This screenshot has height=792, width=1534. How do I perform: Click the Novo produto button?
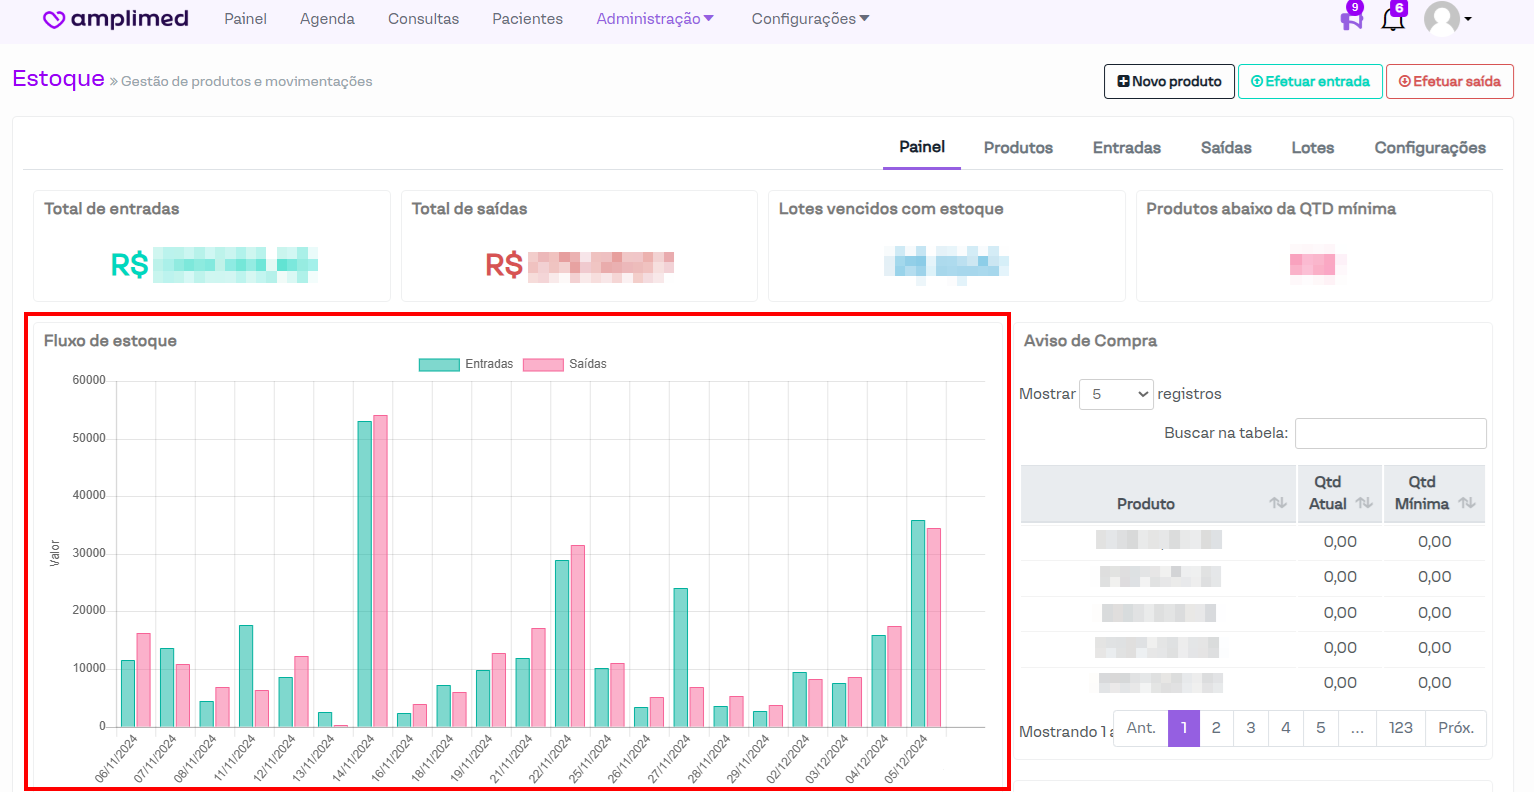click(1169, 82)
